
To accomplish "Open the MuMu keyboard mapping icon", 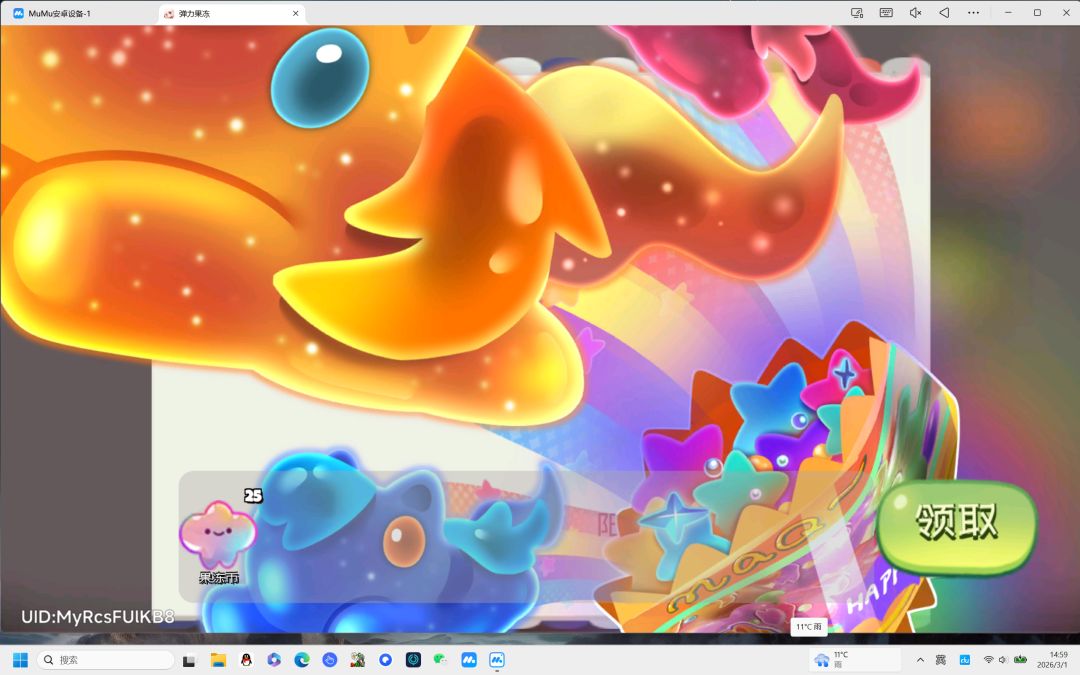I will click(x=886, y=12).
